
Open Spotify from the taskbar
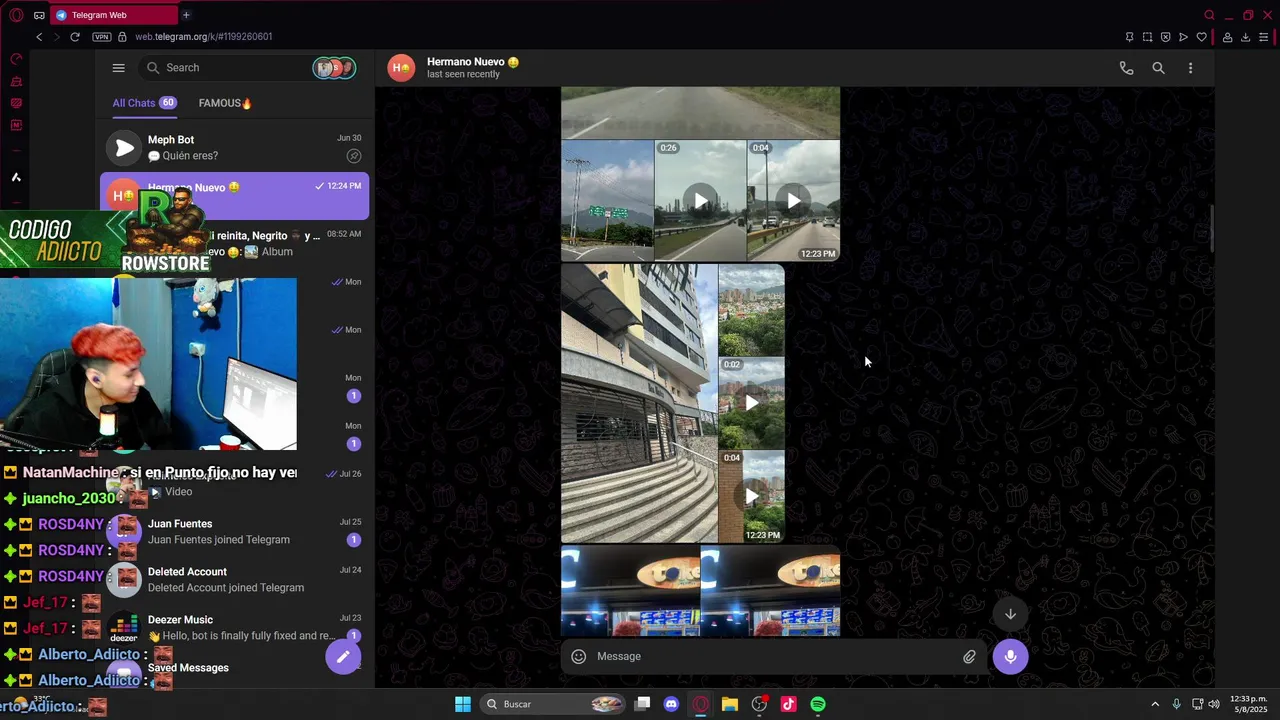point(818,704)
